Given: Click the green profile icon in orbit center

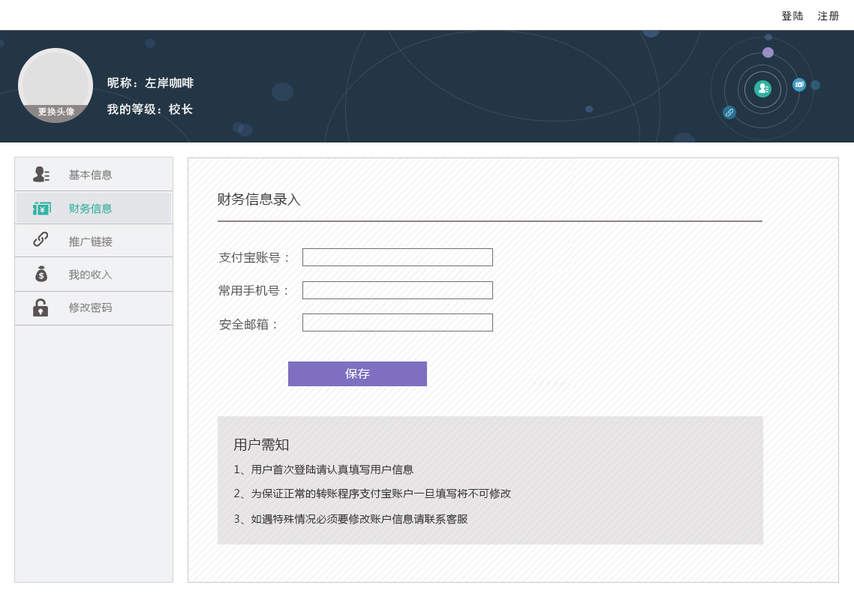Looking at the screenshot, I should click(763, 89).
